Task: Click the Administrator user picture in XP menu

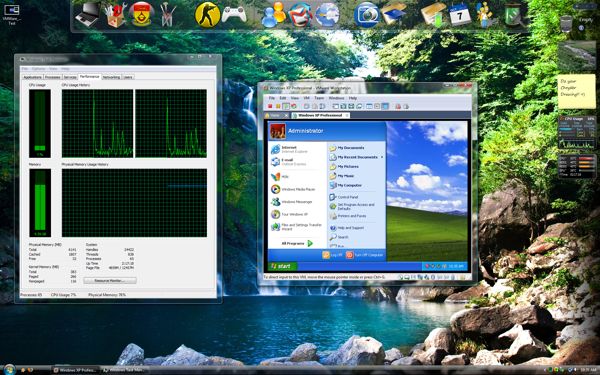Action: pos(277,131)
